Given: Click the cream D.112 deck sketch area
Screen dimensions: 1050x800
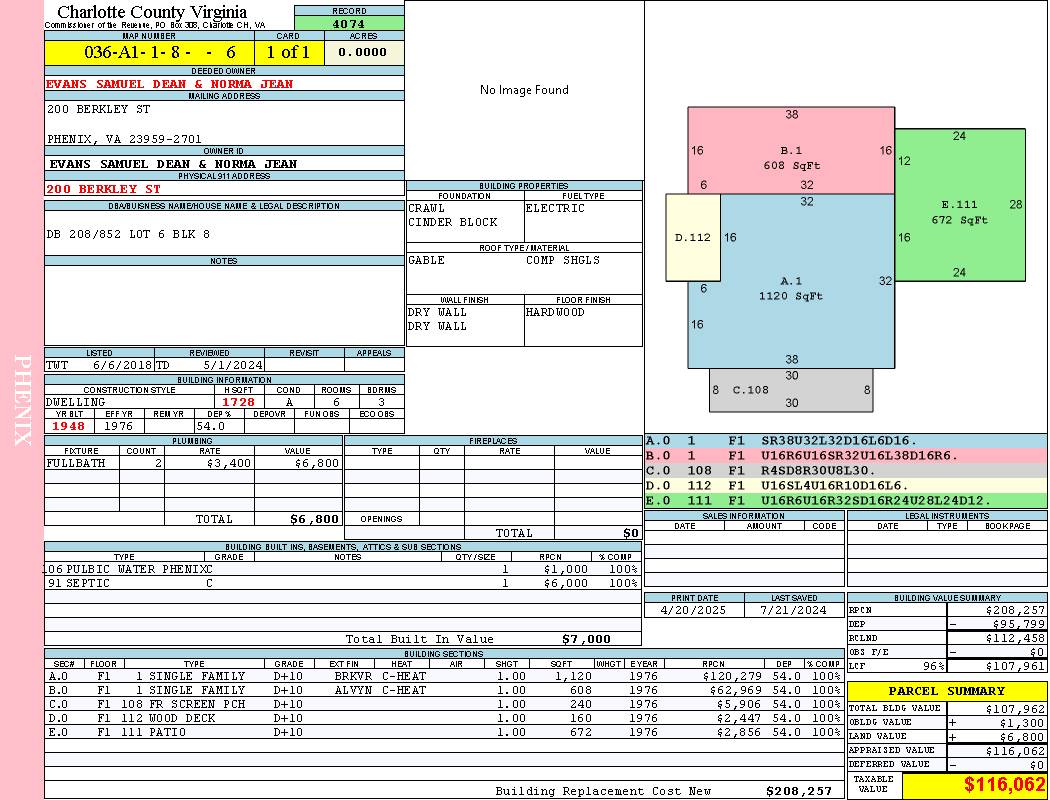Looking at the screenshot, I should coord(693,238).
